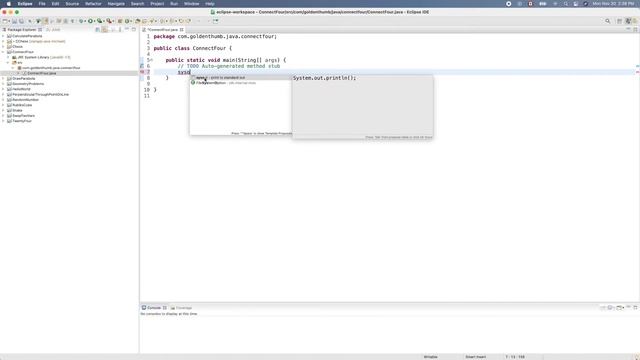Click the Open Type toolbar icon

coord(138,21)
